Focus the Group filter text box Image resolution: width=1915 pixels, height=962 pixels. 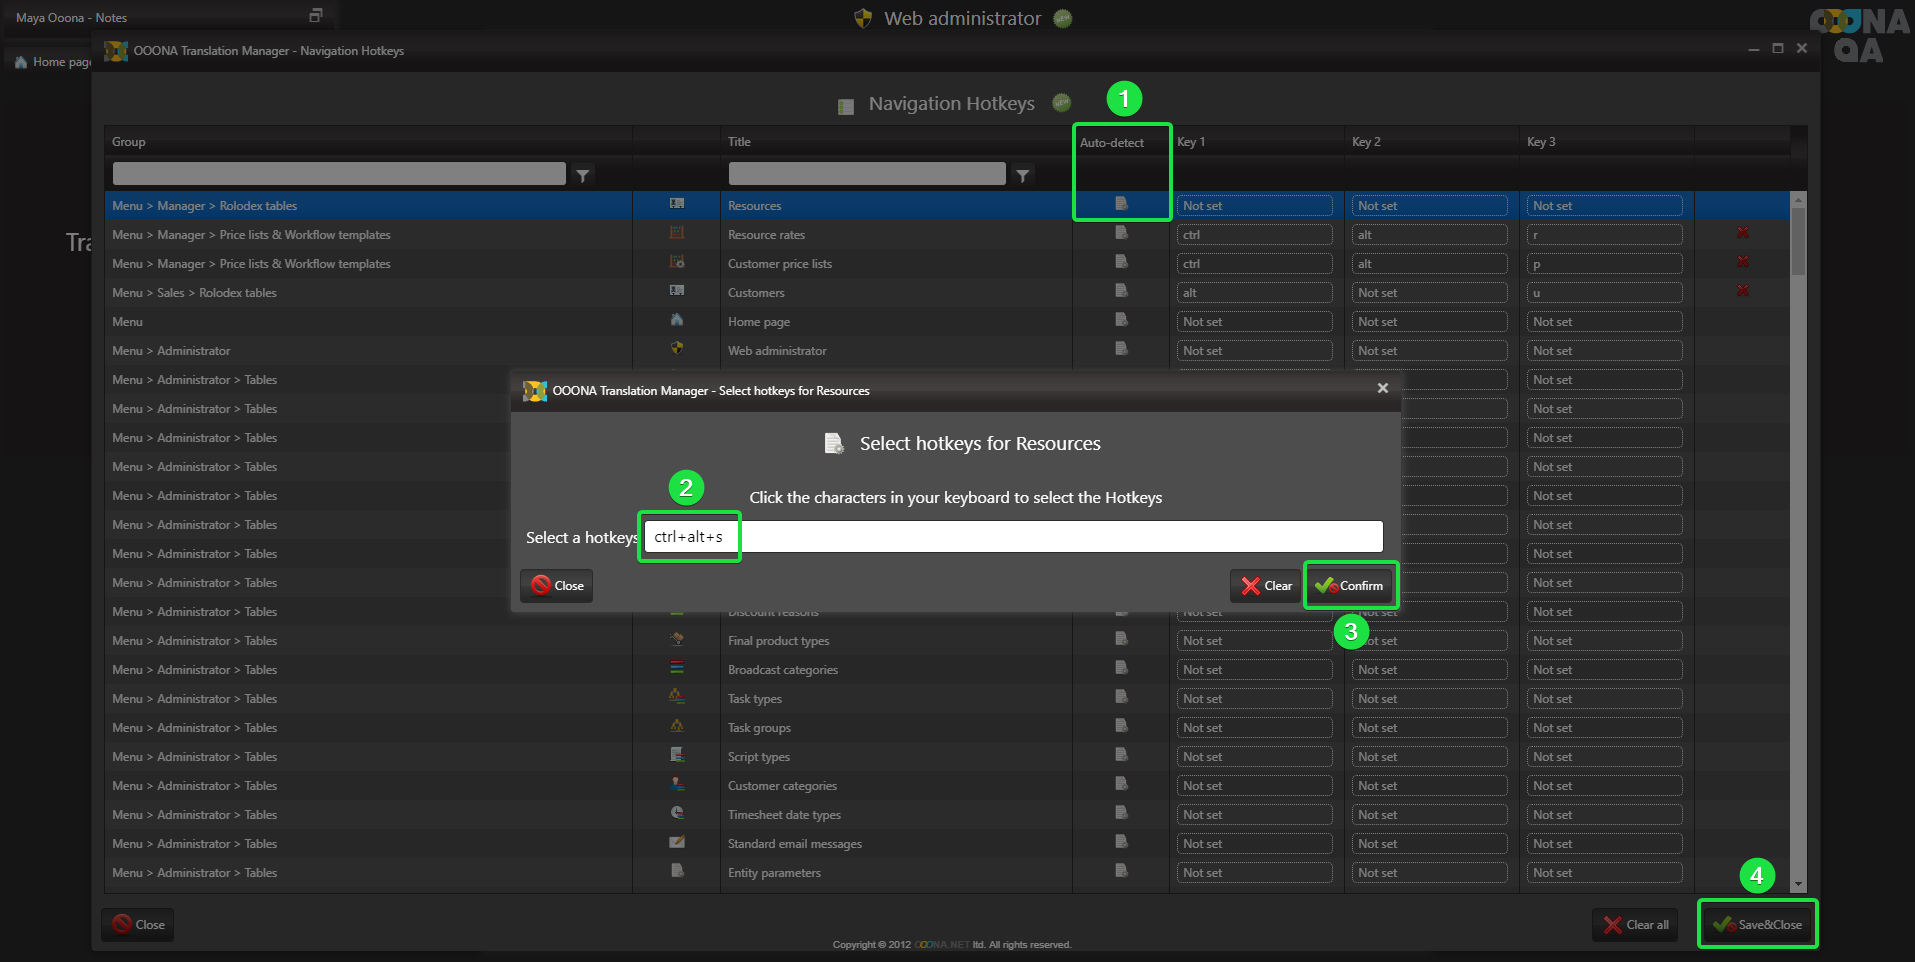pos(339,175)
